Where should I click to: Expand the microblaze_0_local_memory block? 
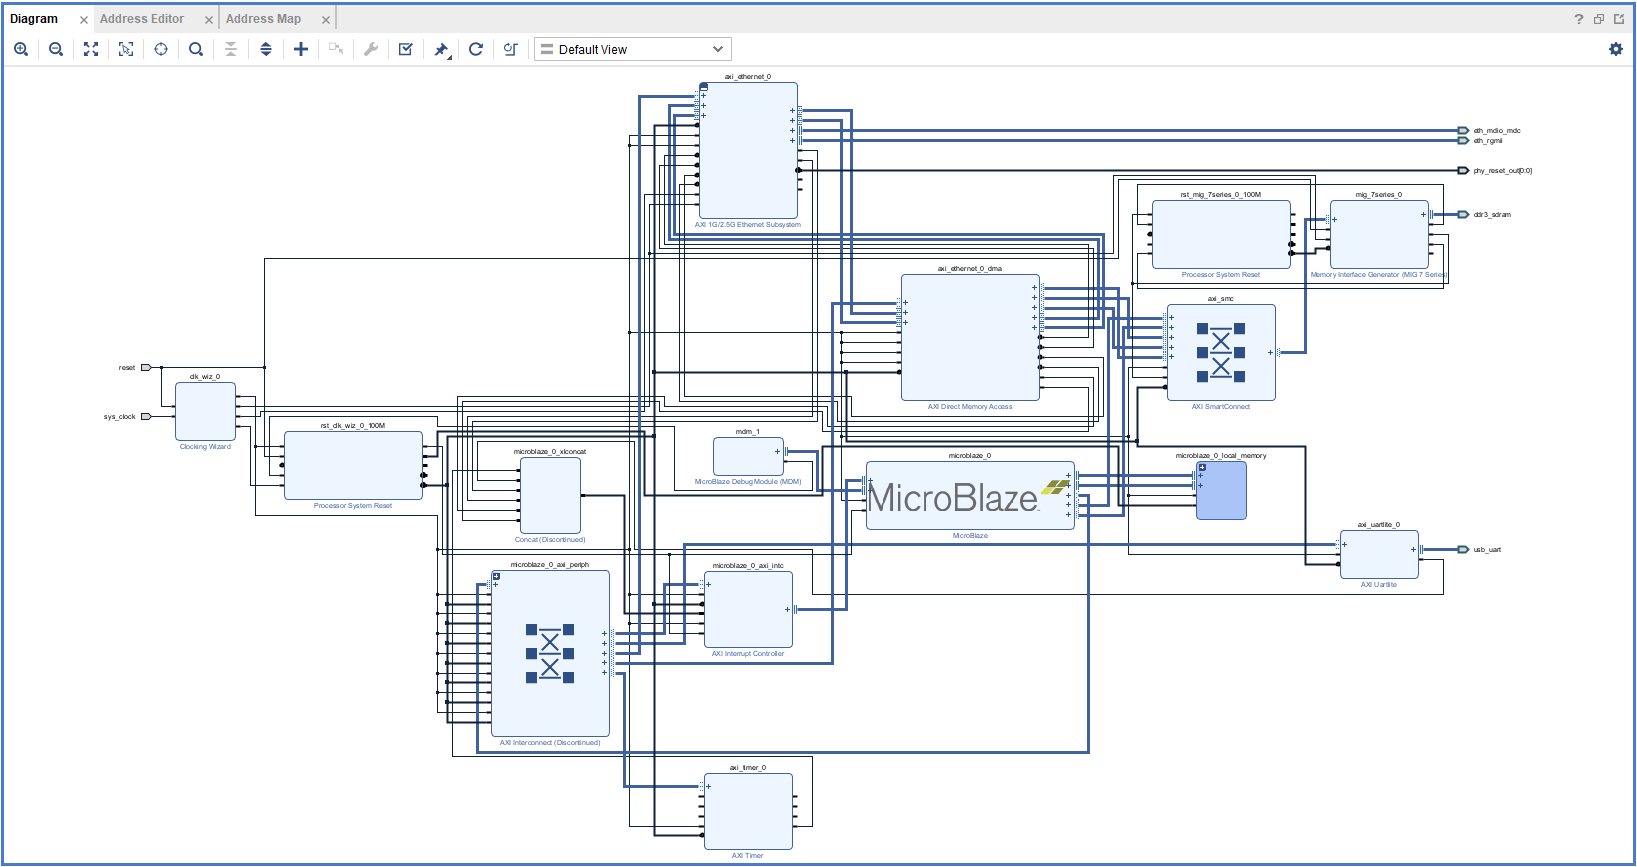[1202, 467]
